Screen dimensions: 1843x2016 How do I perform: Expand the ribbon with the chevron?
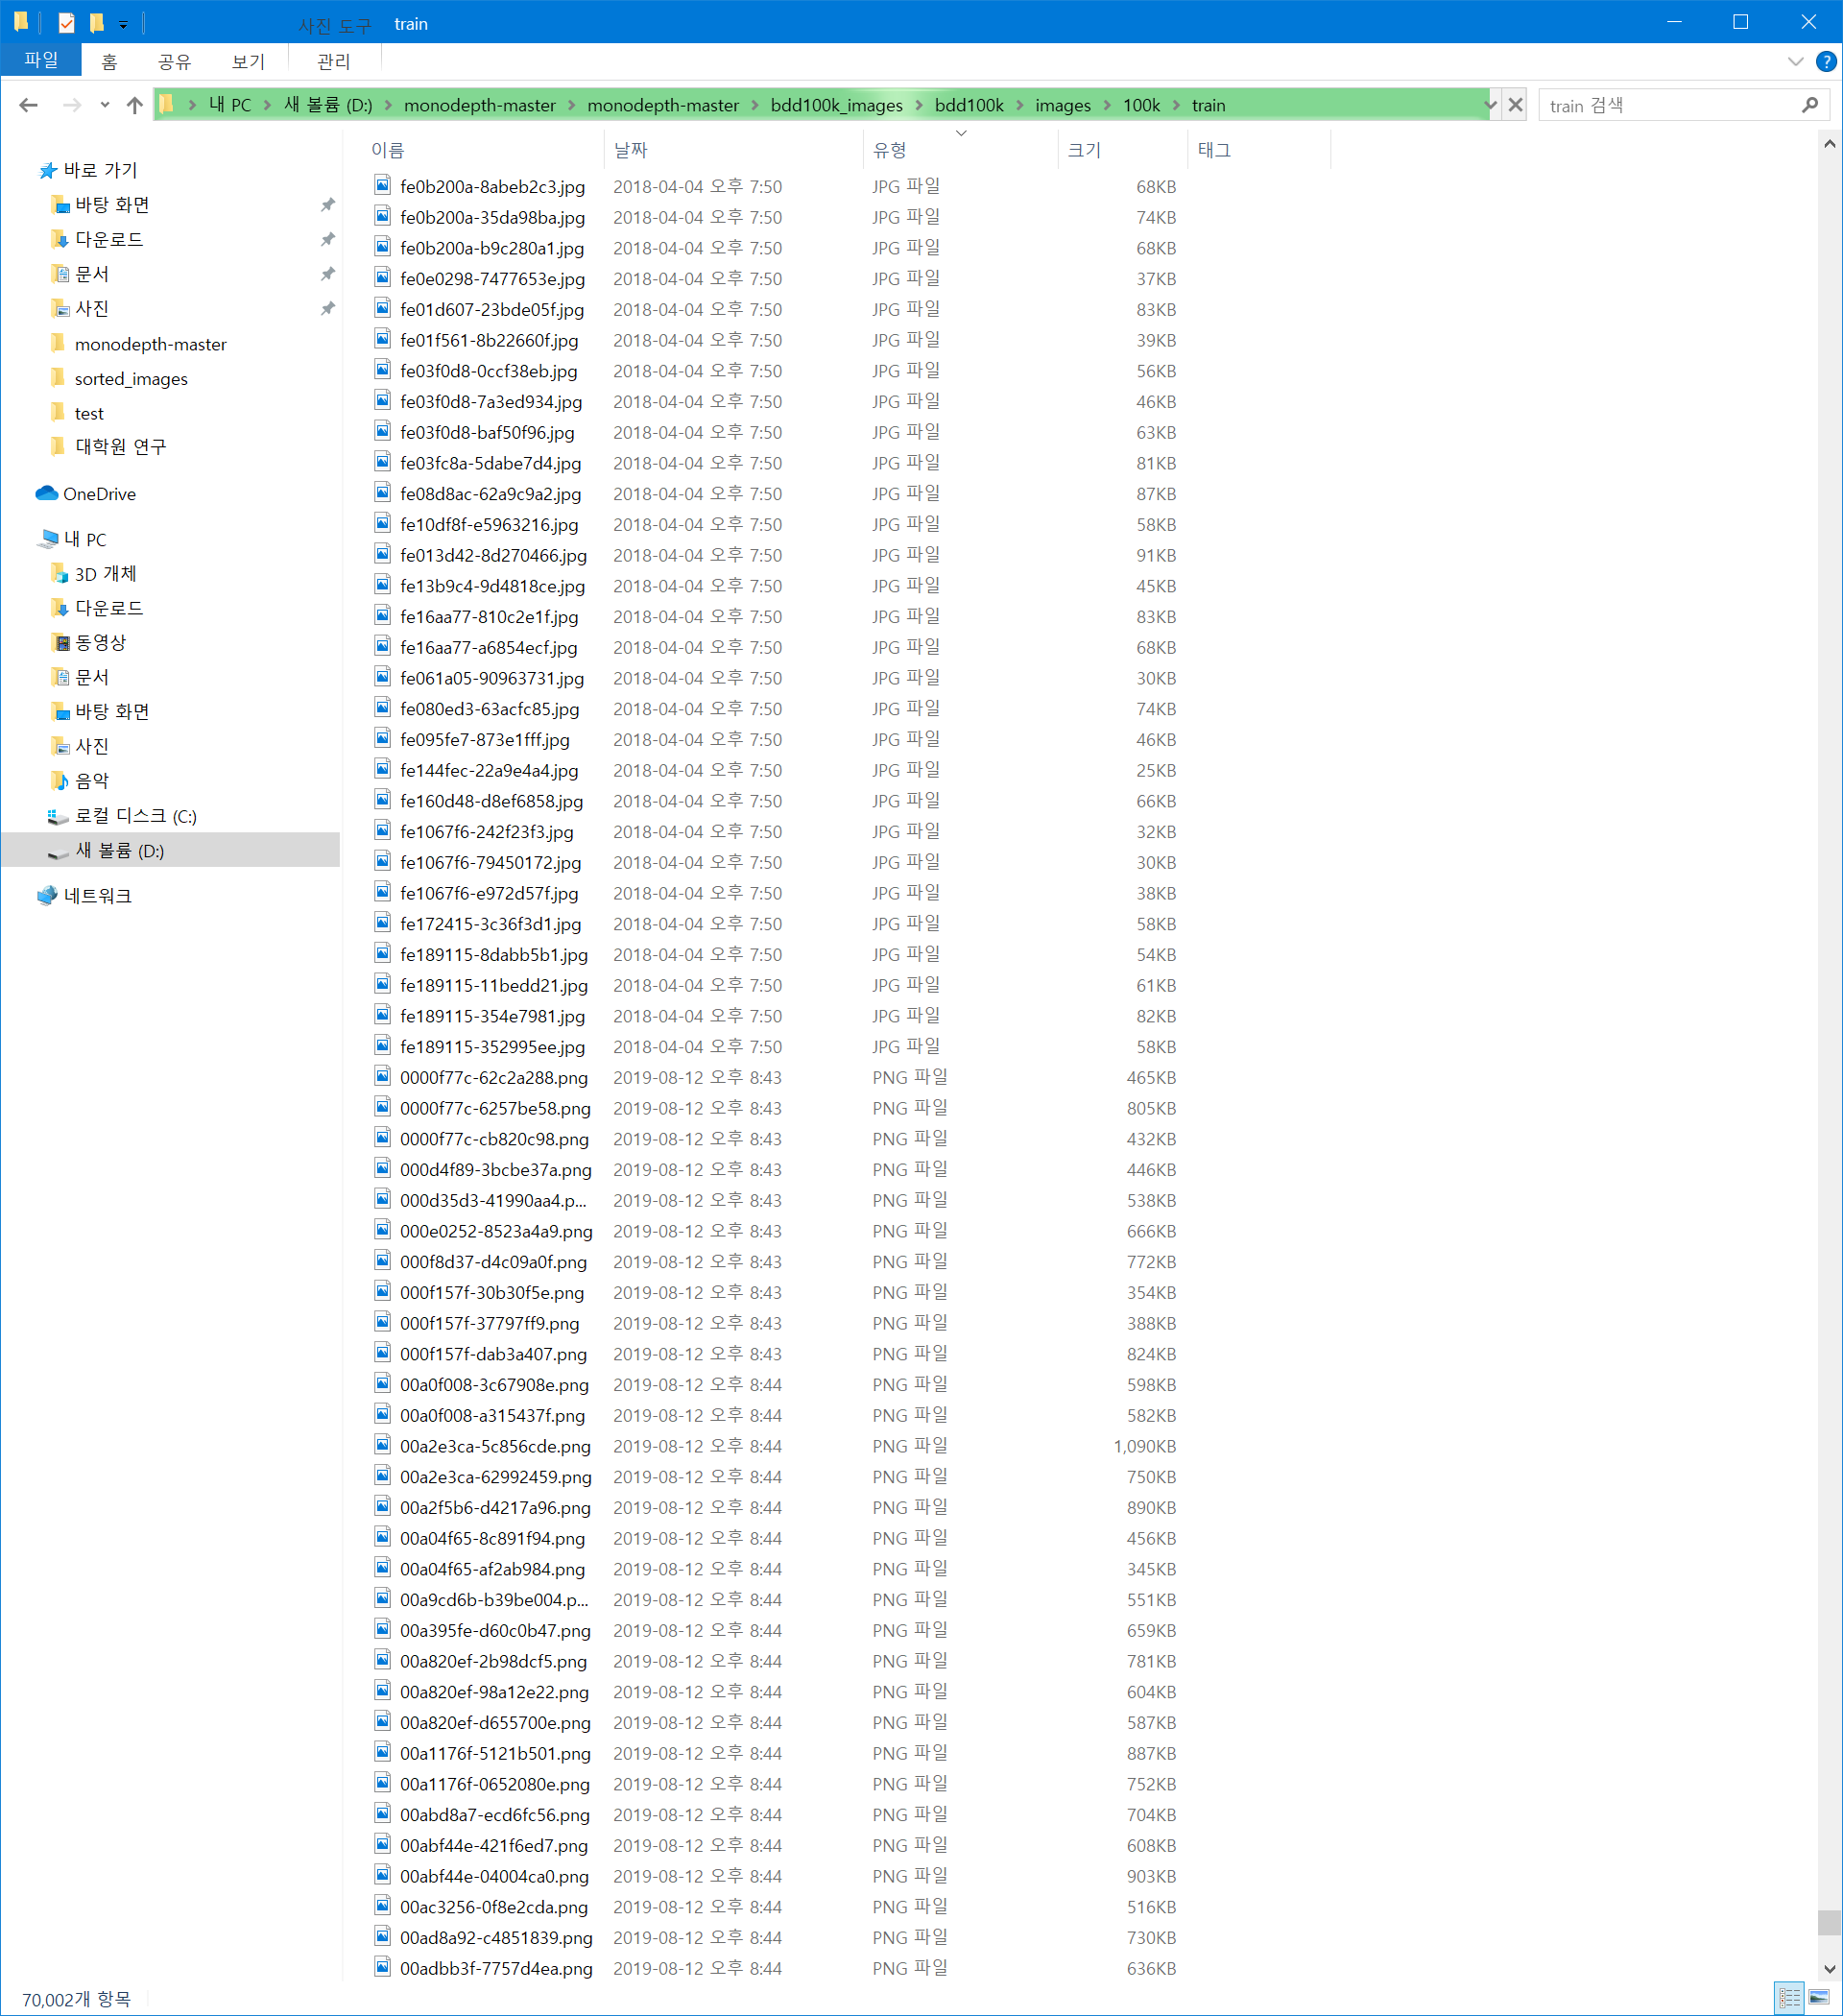[1795, 62]
